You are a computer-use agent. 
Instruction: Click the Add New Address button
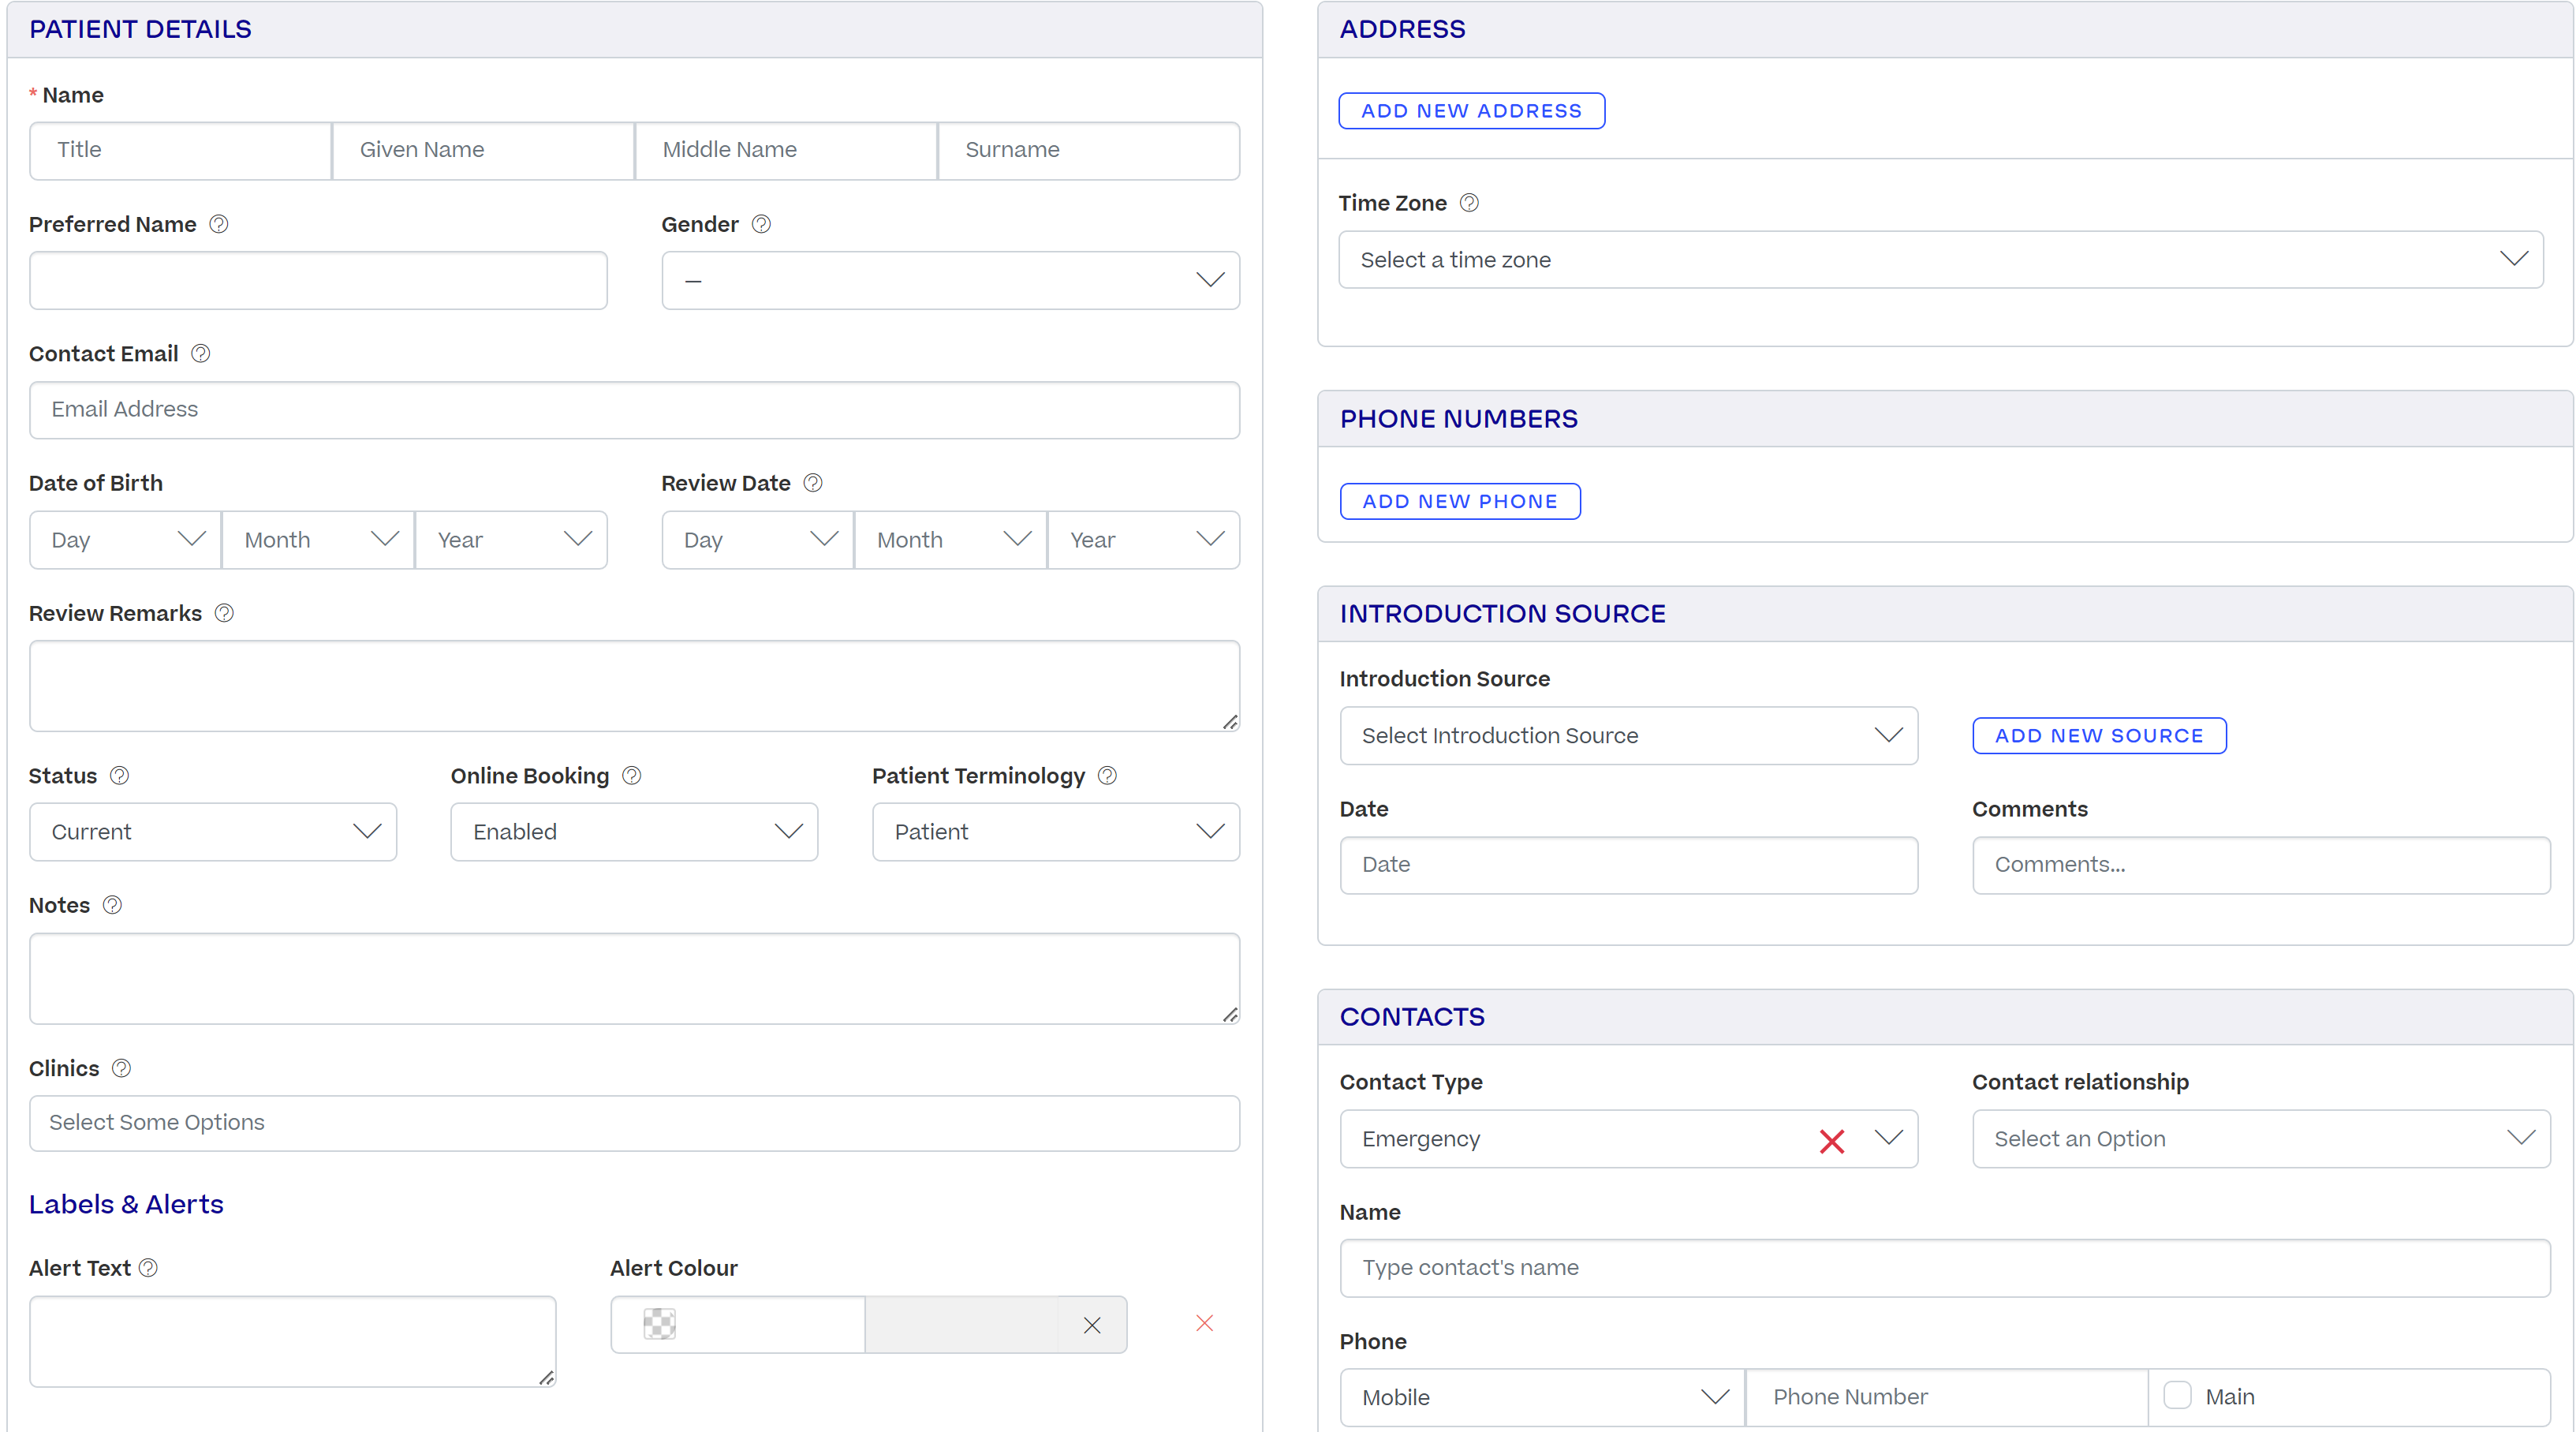(x=1471, y=111)
